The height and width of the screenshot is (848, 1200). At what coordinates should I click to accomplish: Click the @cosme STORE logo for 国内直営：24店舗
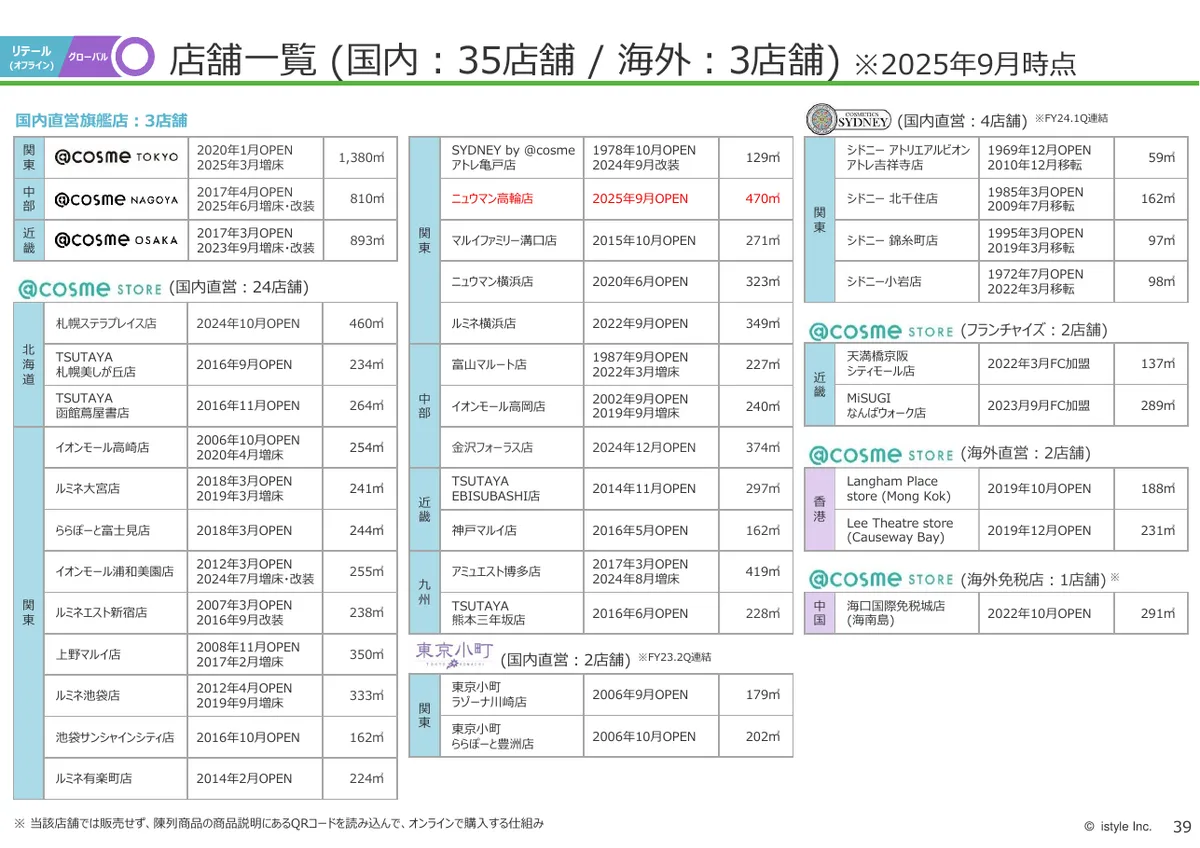[x=88, y=288]
